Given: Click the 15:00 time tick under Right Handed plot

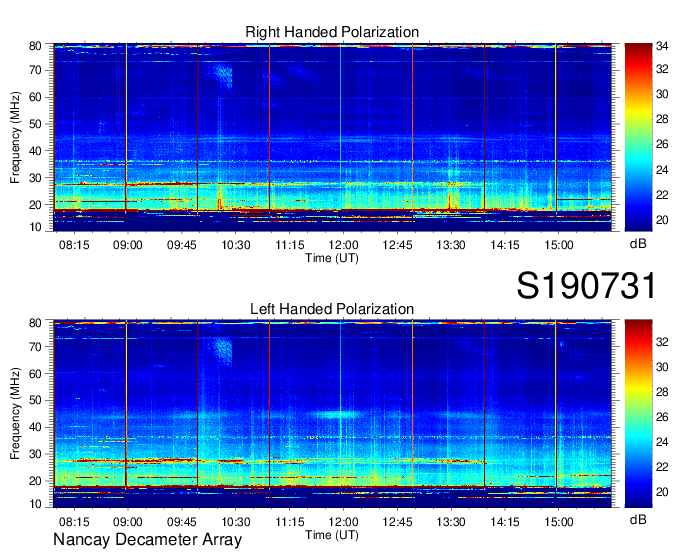Looking at the screenshot, I should pos(559,245).
